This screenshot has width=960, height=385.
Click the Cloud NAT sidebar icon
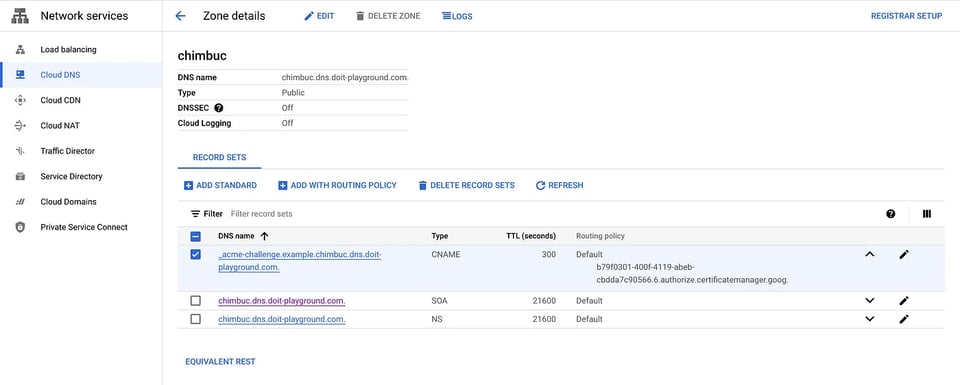click(x=20, y=125)
